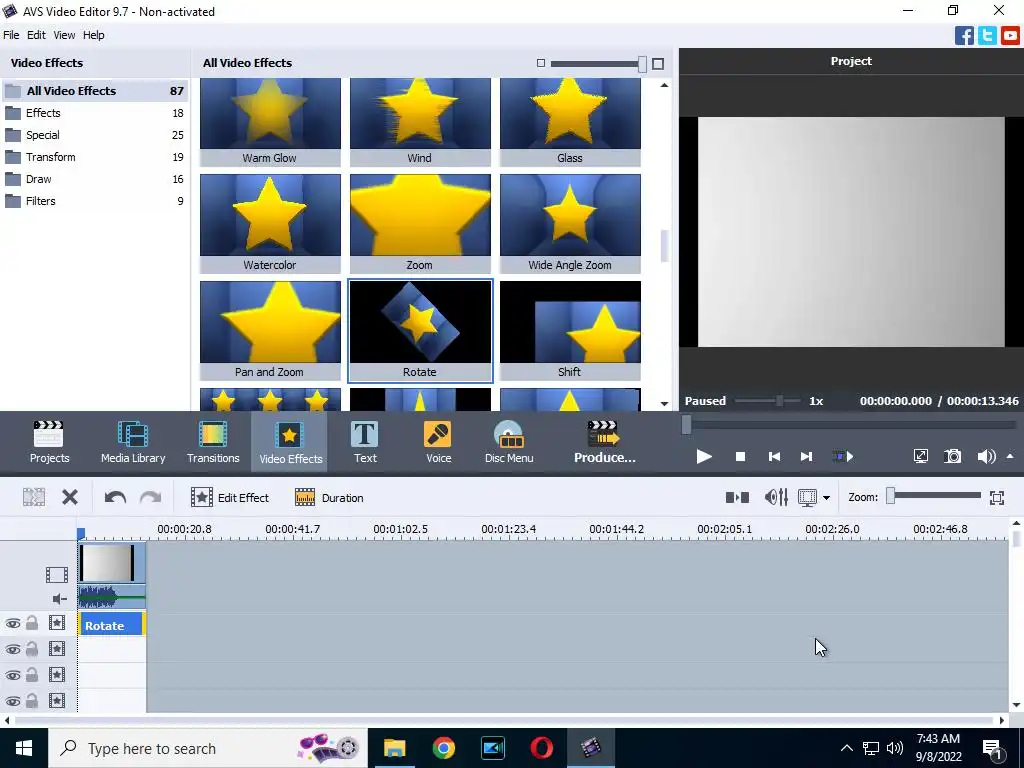Lock the third effect track
The image size is (1024, 768).
point(32,675)
